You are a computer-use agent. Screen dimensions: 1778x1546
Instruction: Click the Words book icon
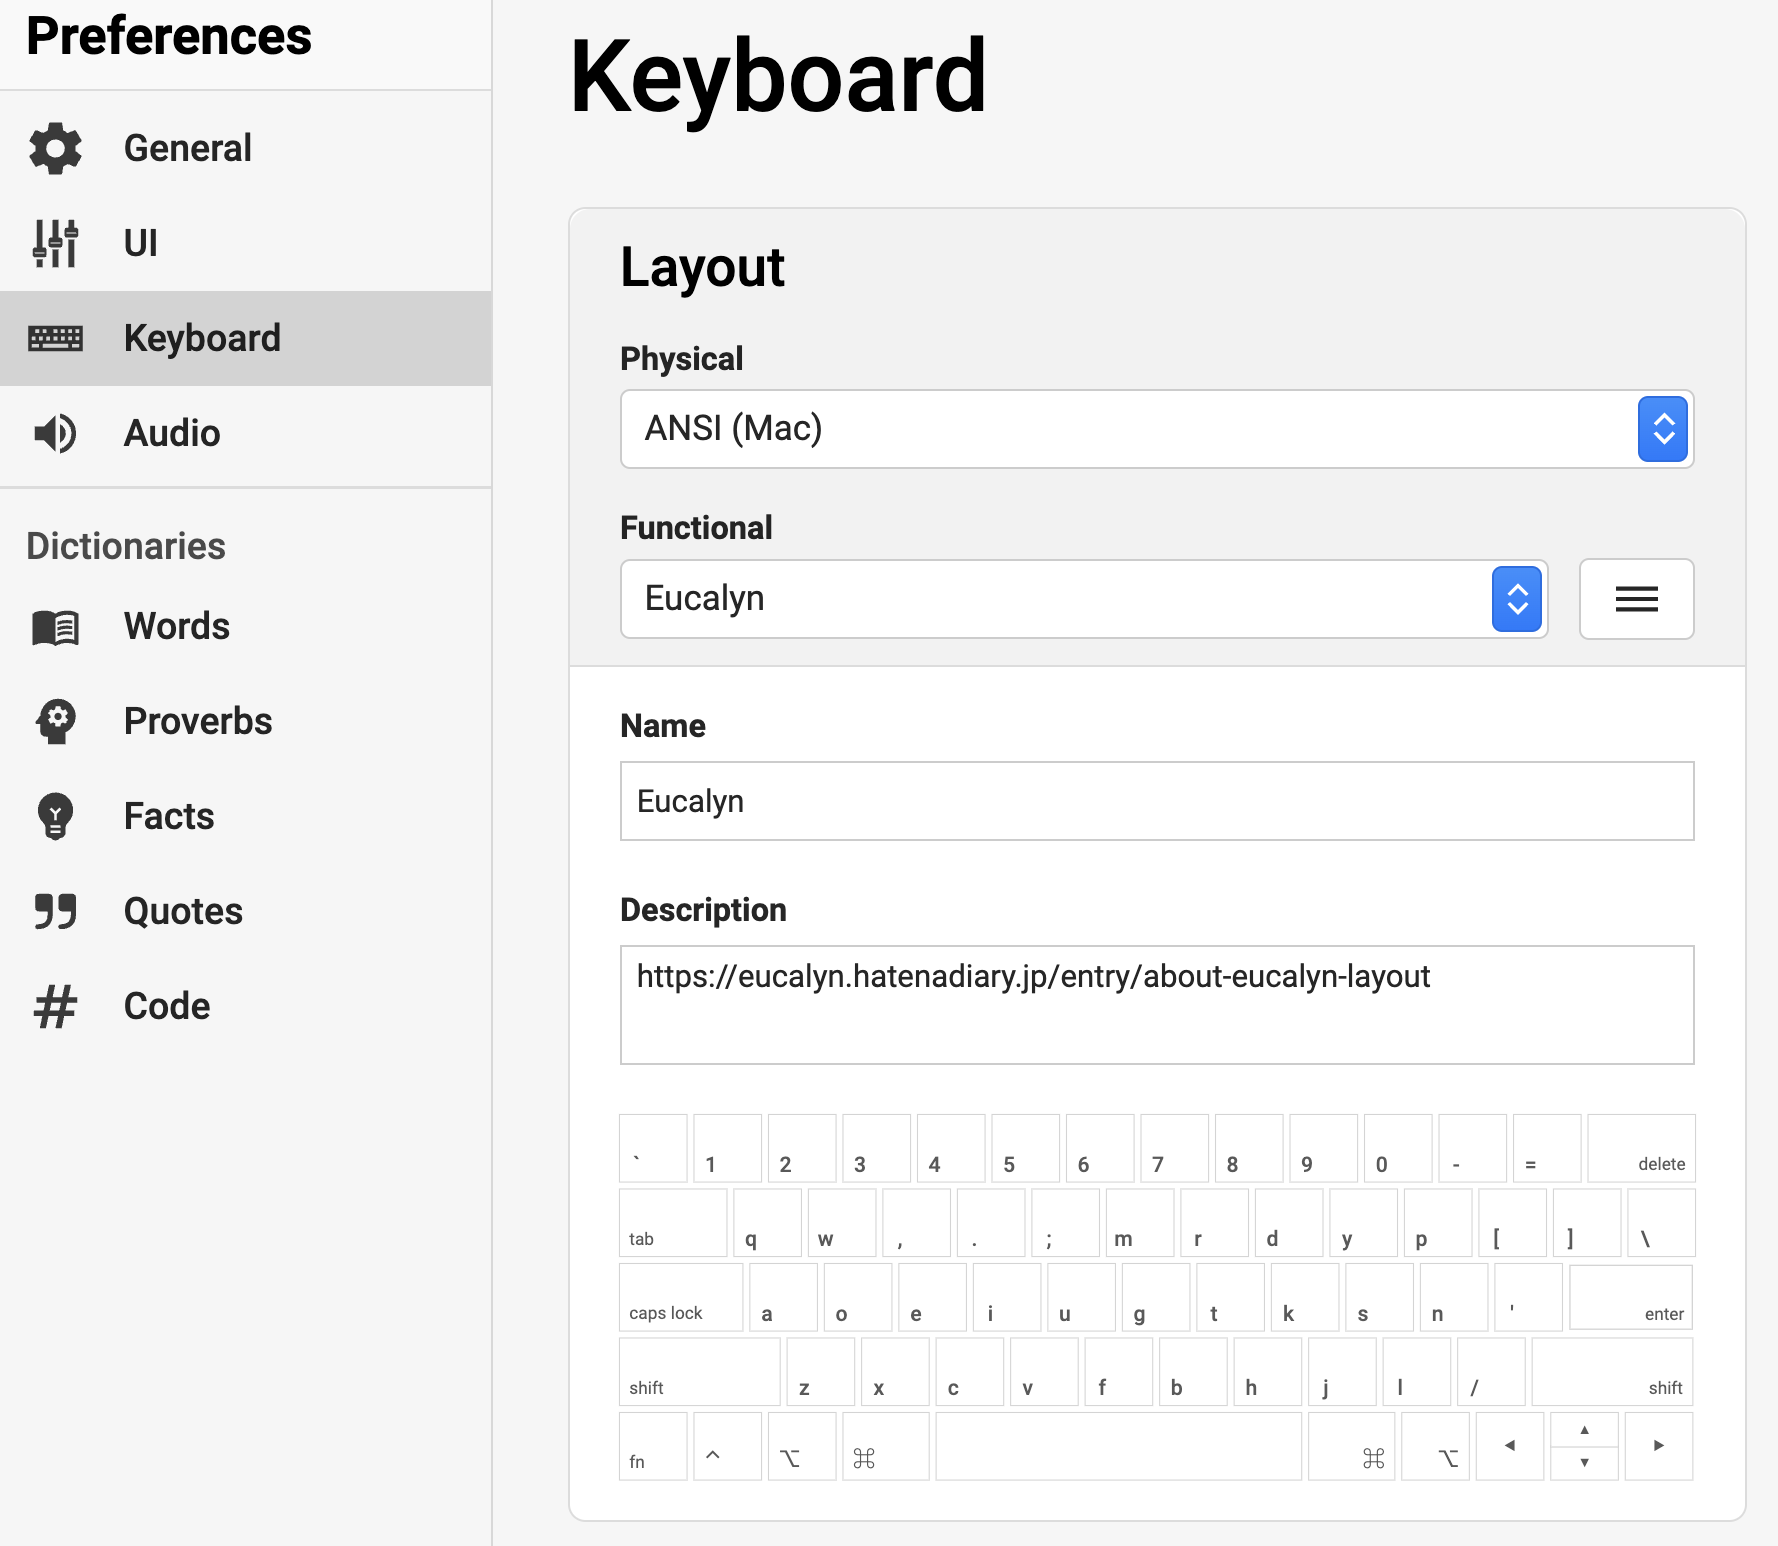pyautogui.click(x=56, y=627)
